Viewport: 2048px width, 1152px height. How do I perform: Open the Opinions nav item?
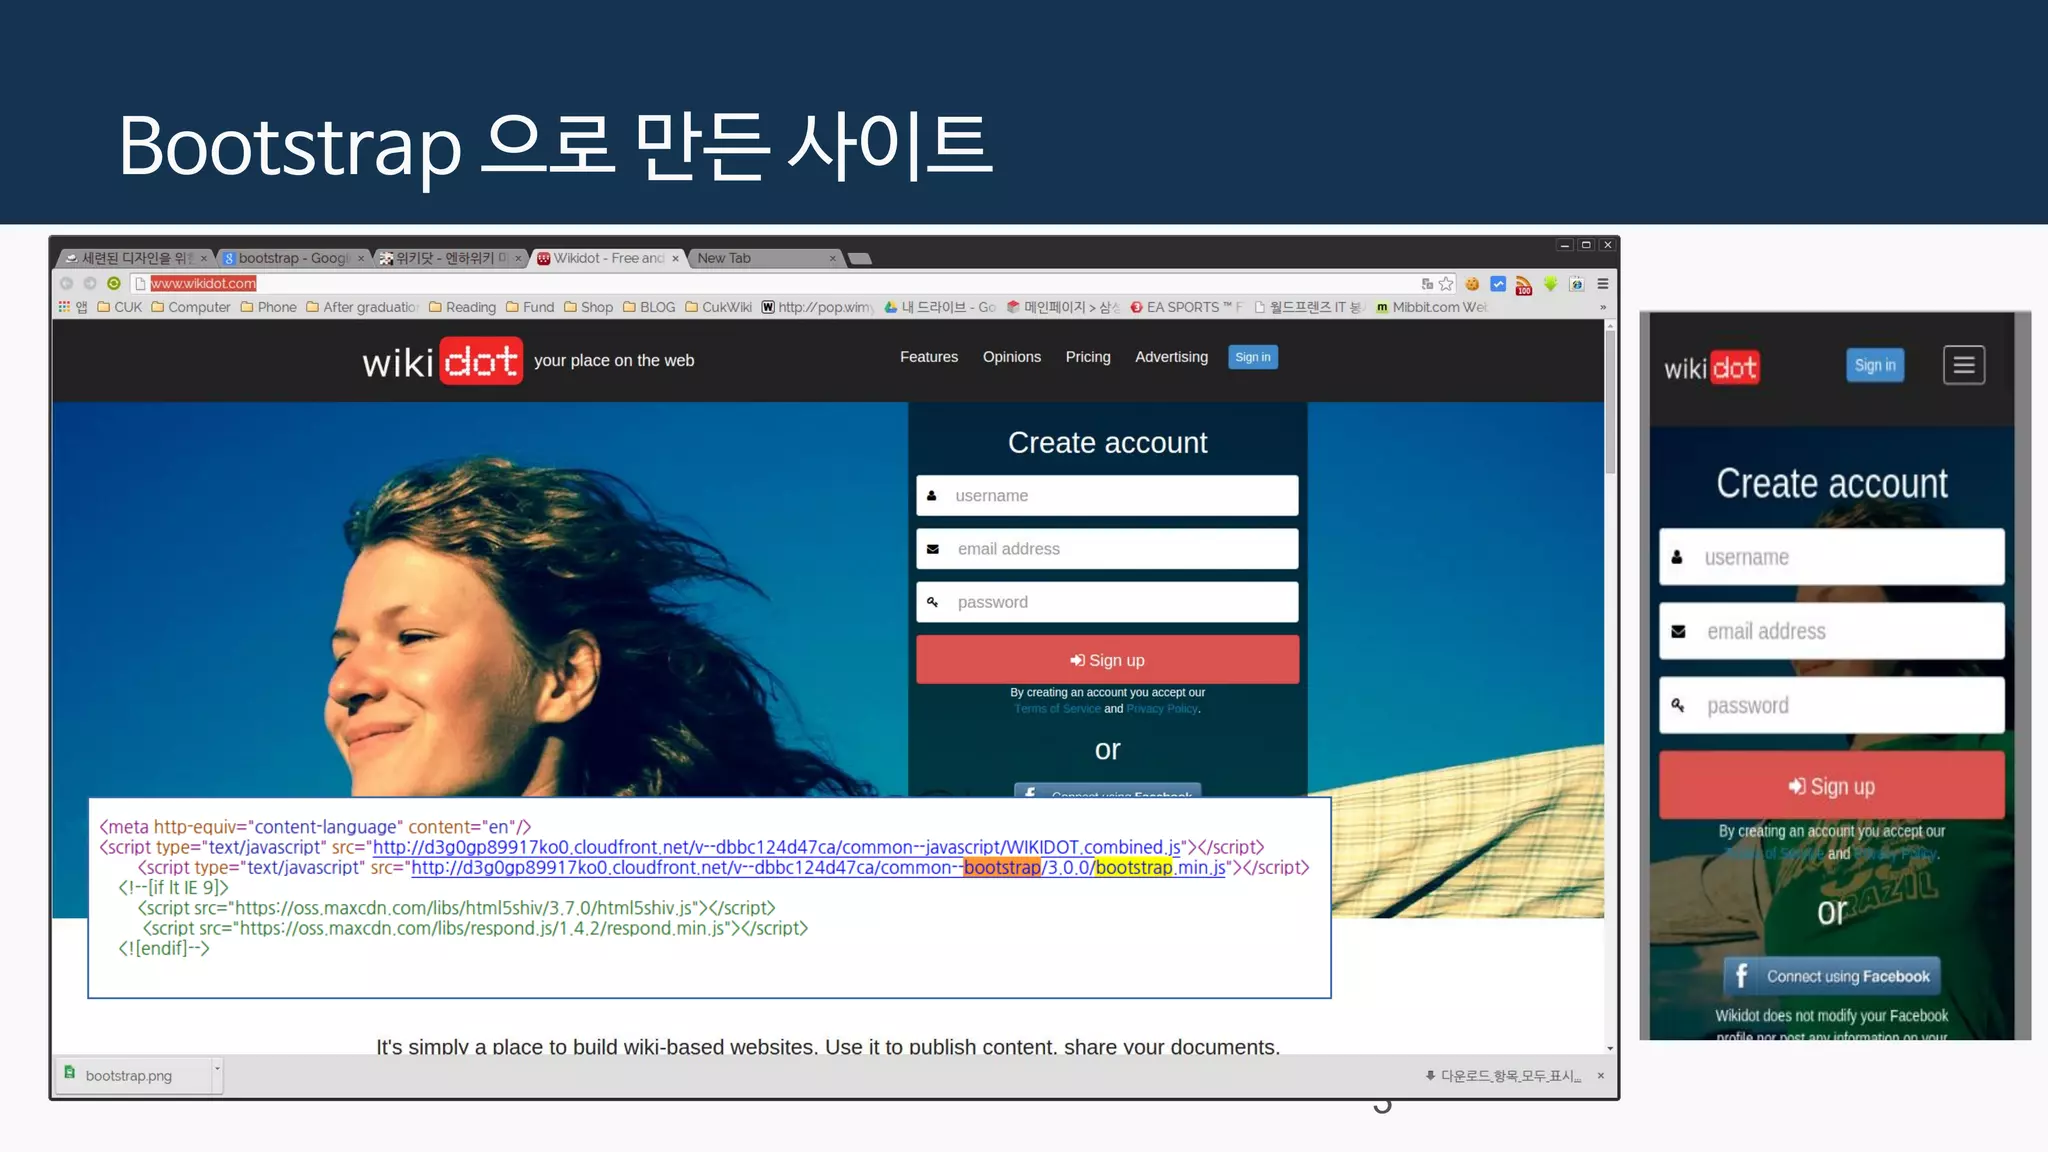coord(1011,357)
